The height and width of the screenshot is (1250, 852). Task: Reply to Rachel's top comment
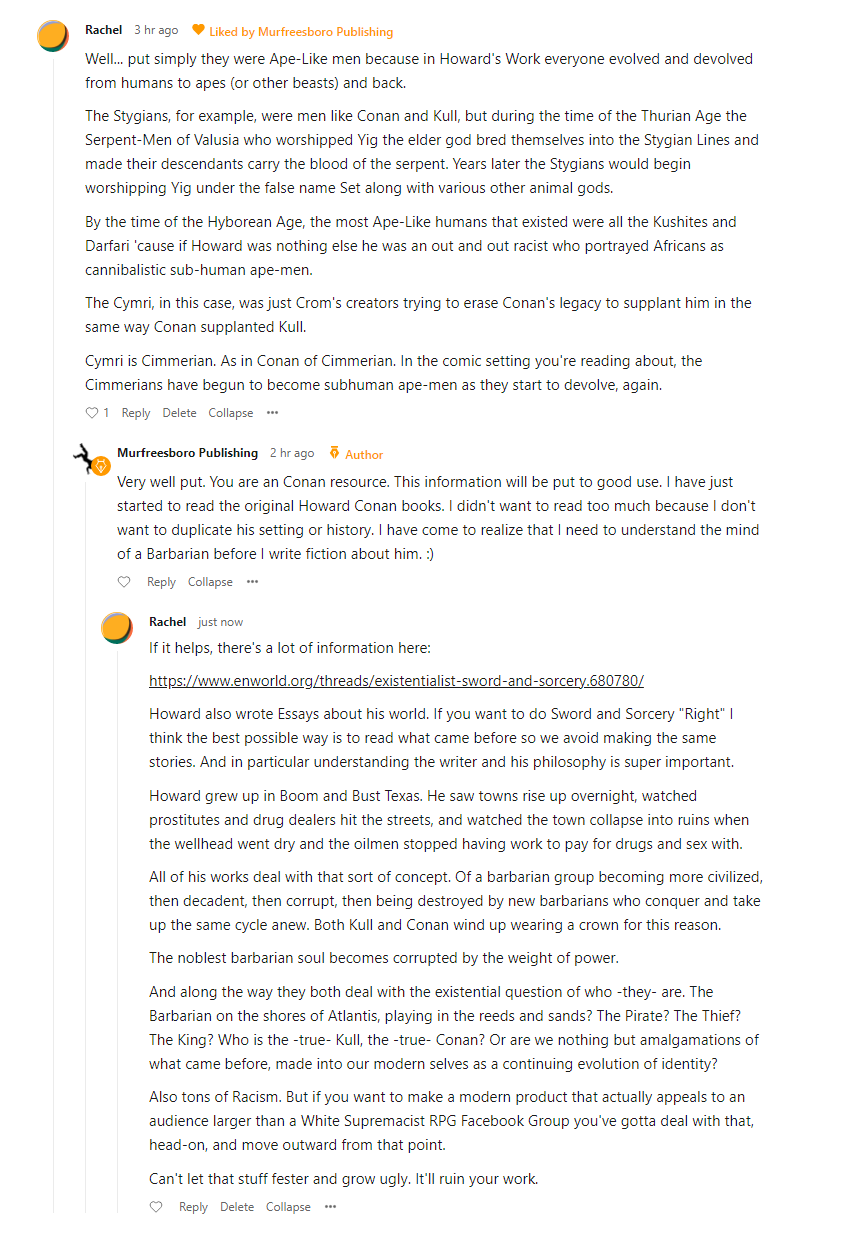(136, 413)
